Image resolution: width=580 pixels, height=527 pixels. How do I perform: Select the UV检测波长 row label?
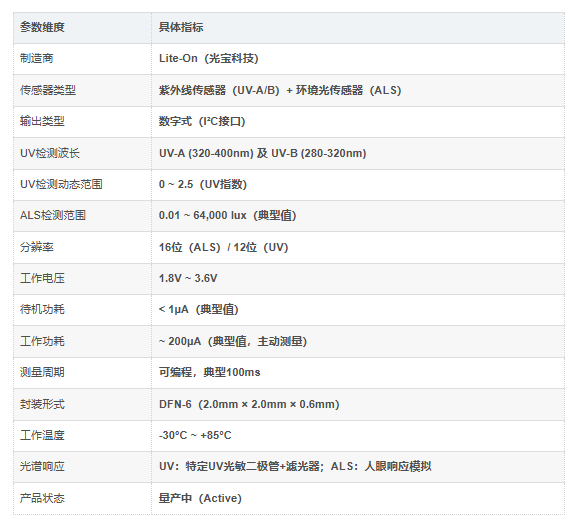click(x=50, y=153)
